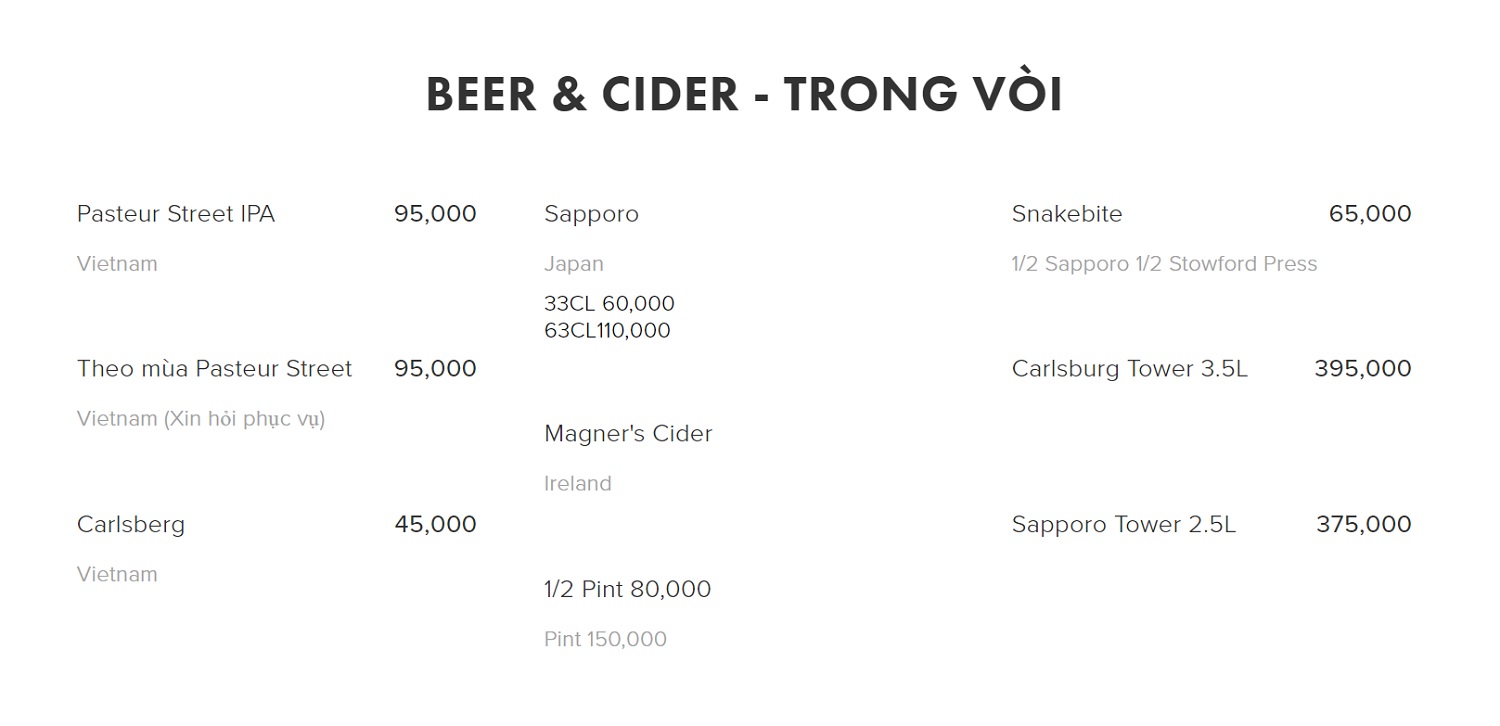This screenshot has height=726, width=1500.
Task: Click the 45,000 Carlsberg price
Action: tap(435, 524)
